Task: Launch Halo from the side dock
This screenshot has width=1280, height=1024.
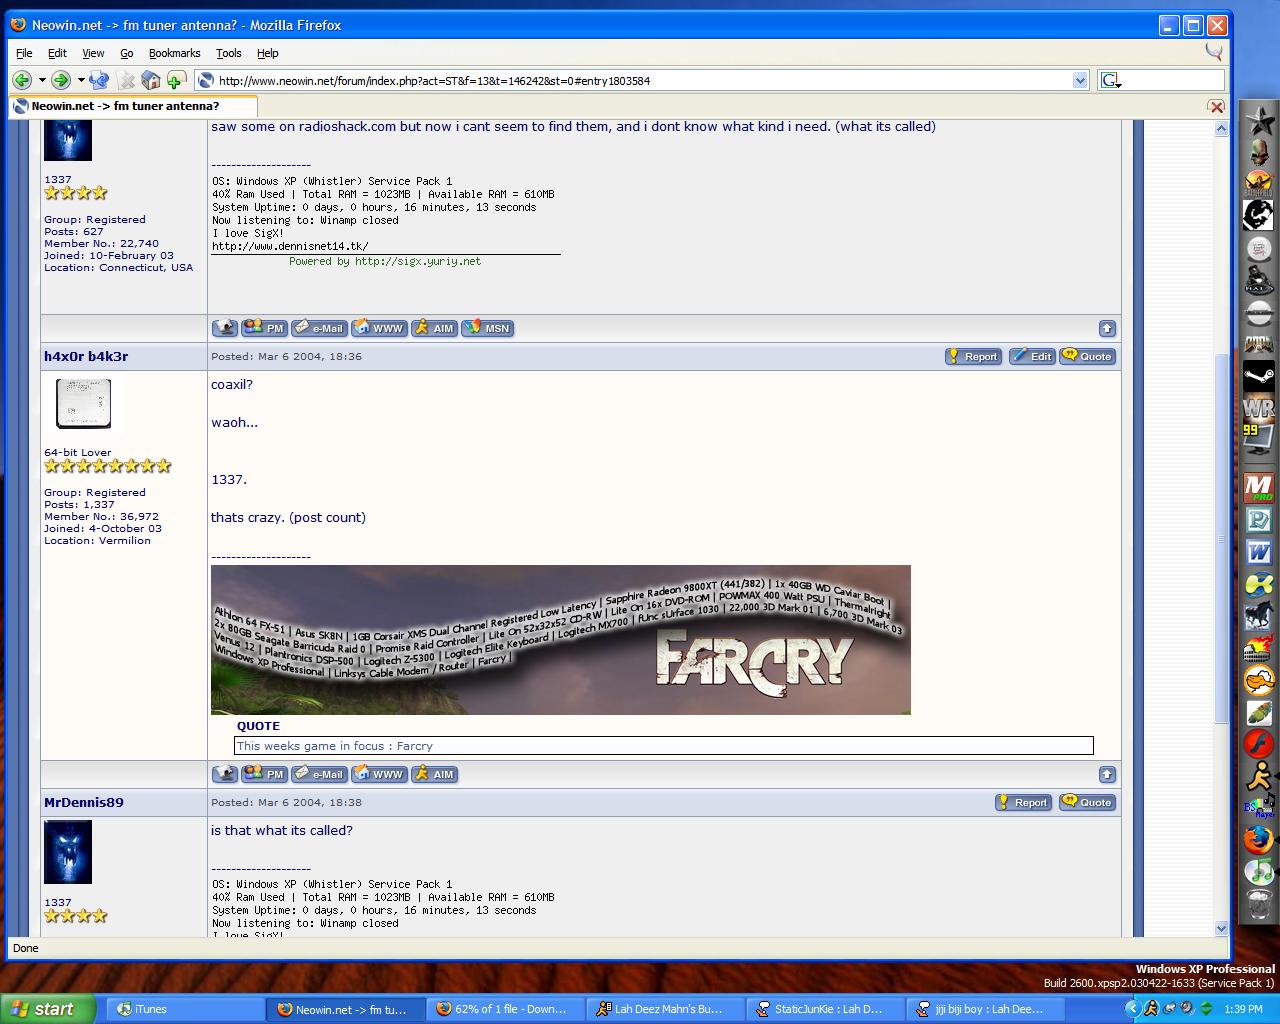Action: click(1258, 281)
